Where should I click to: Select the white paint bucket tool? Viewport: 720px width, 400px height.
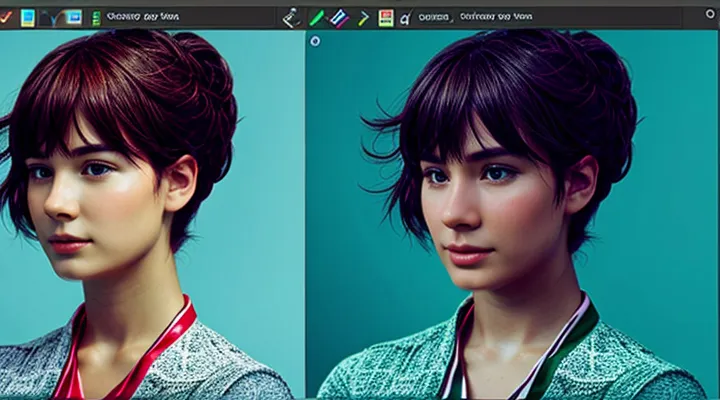291,17
